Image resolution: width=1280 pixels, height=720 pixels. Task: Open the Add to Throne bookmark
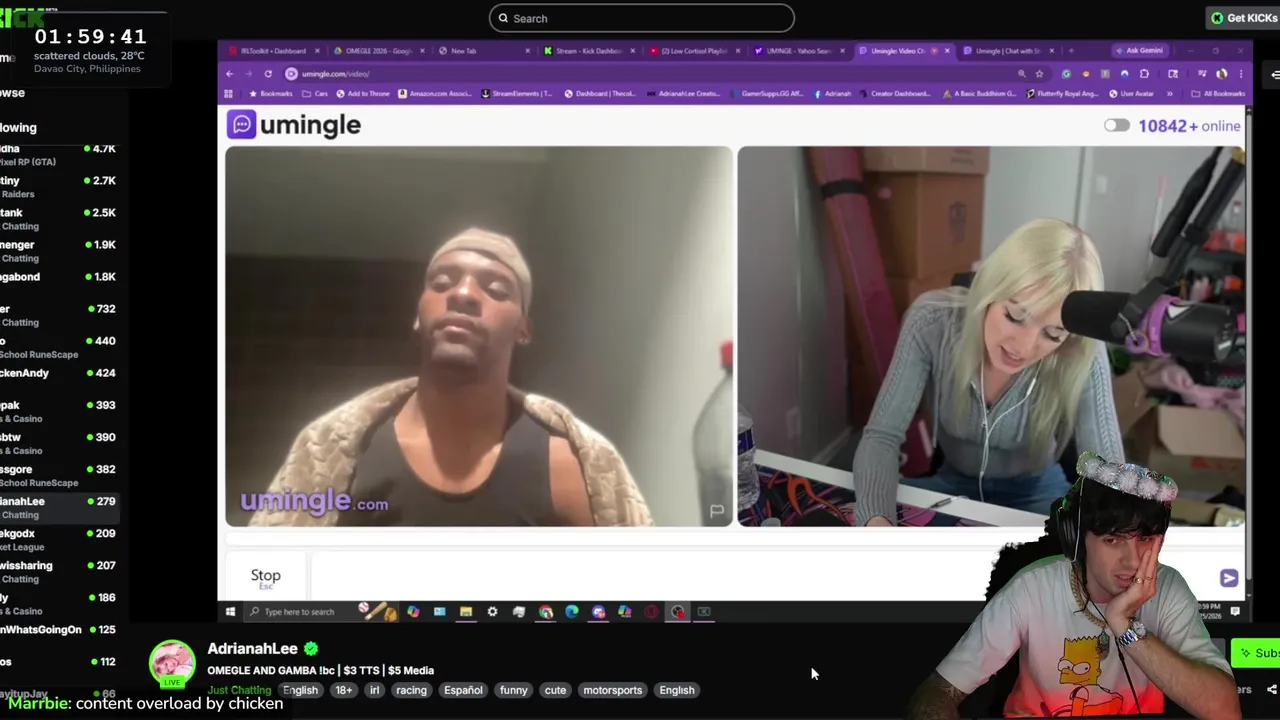point(363,94)
